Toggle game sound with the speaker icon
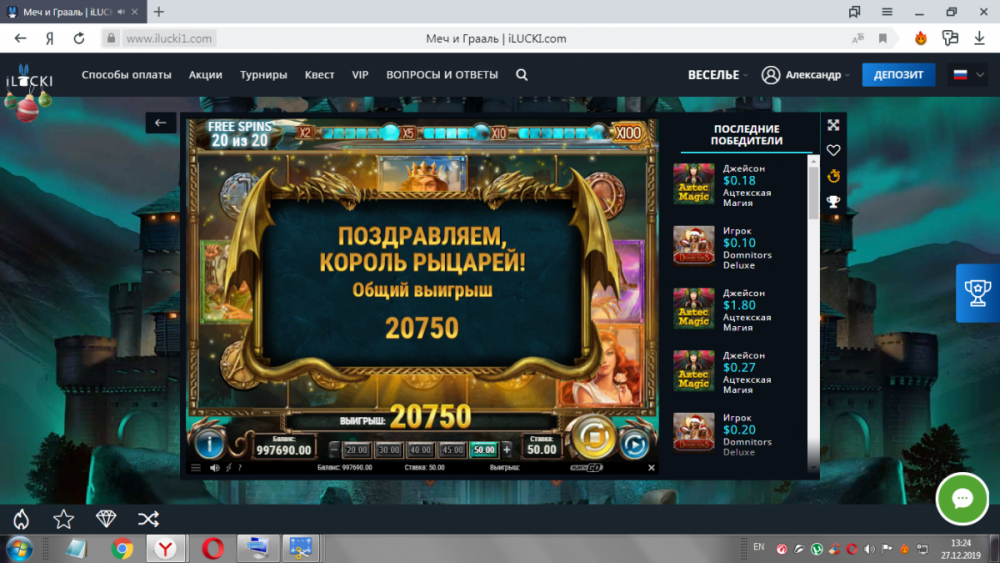The width and height of the screenshot is (1000, 563). tap(214, 467)
